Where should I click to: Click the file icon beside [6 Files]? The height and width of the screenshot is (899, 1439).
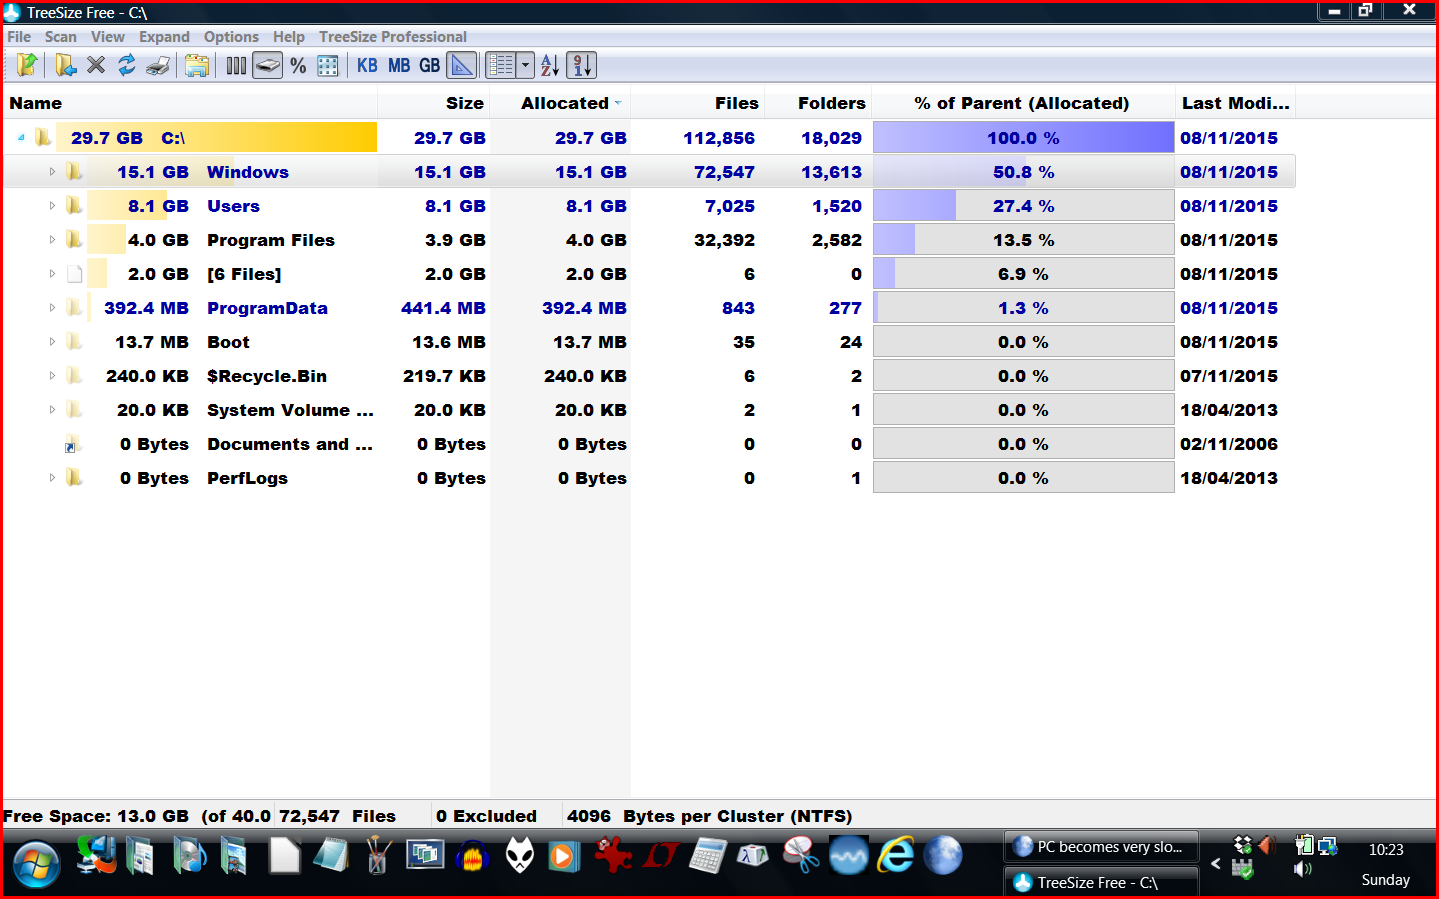coord(75,274)
